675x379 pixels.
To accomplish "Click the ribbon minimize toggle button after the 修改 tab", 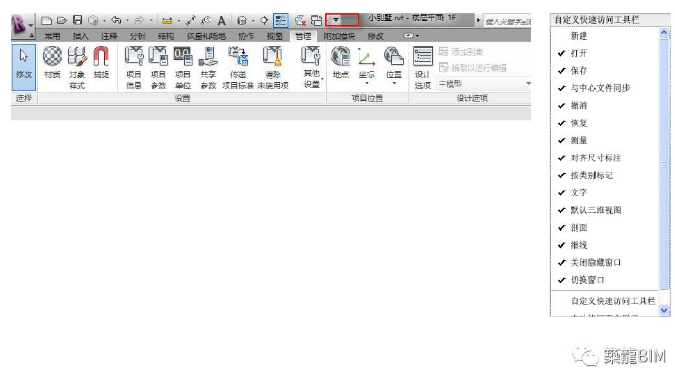I will click(x=409, y=36).
